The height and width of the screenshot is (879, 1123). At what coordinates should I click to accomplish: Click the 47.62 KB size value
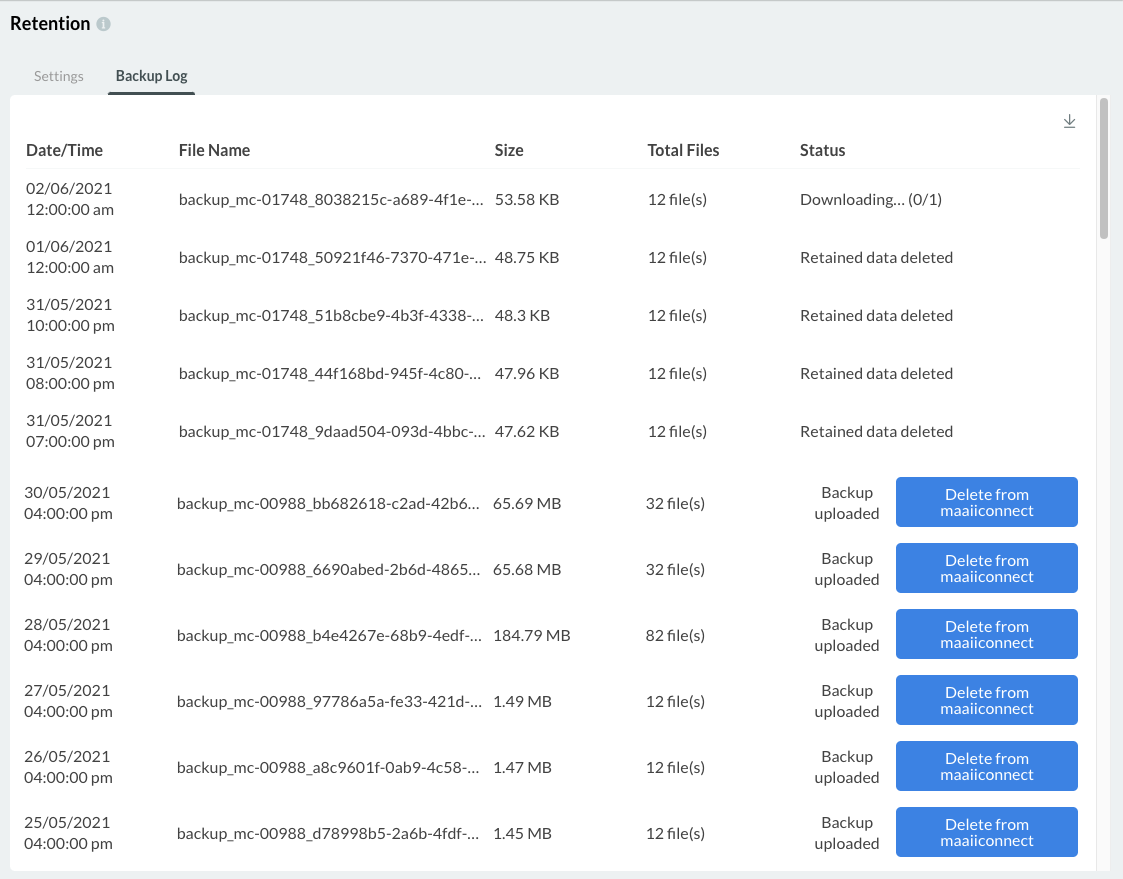pyautogui.click(x=527, y=432)
